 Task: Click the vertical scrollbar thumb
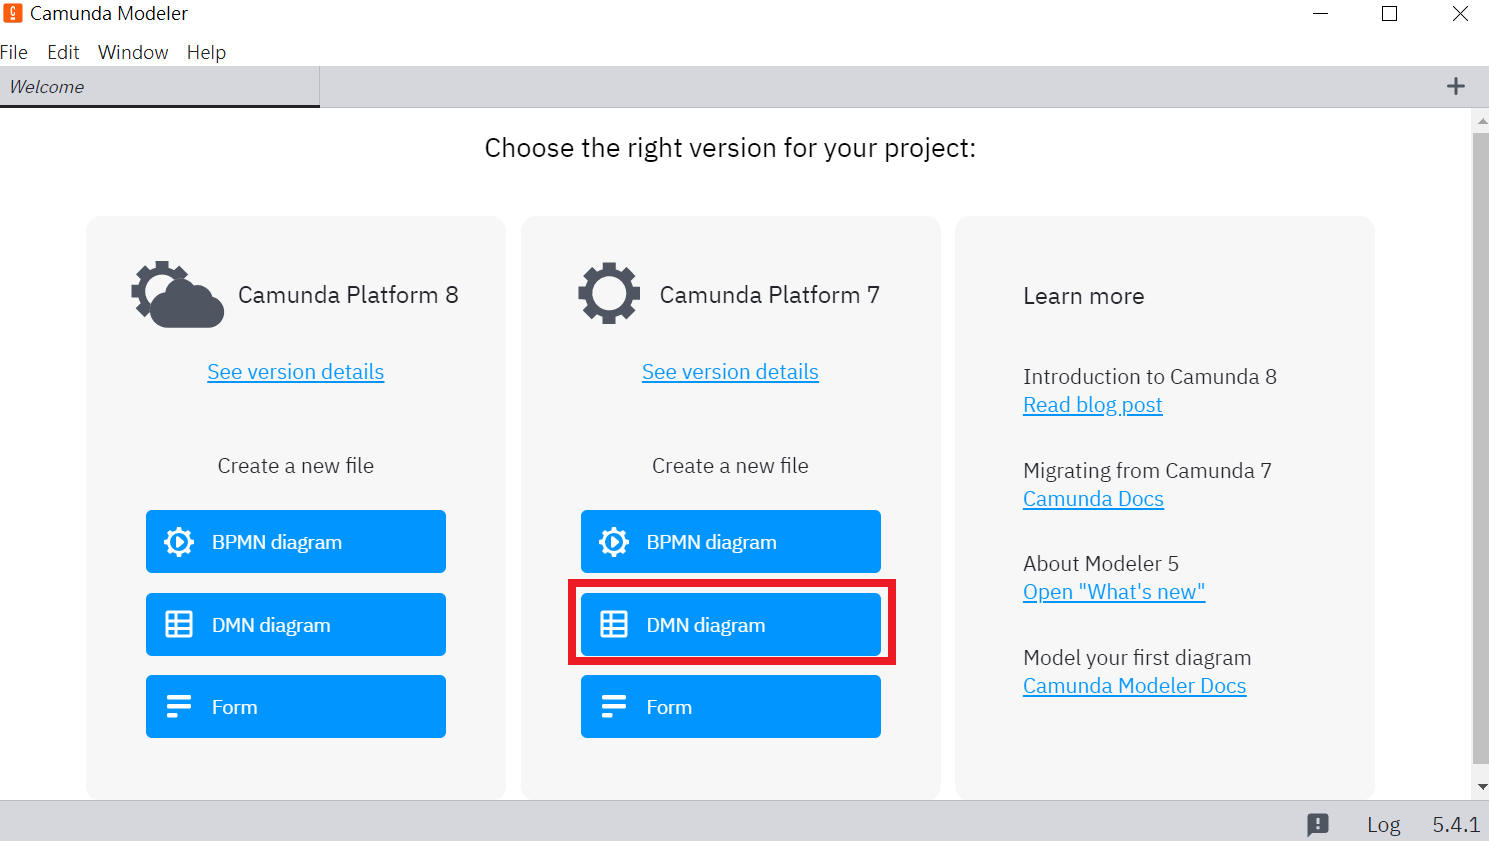(1481, 448)
